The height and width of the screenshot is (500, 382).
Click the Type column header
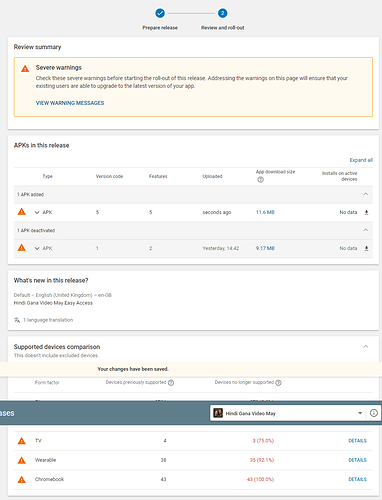pos(47,176)
